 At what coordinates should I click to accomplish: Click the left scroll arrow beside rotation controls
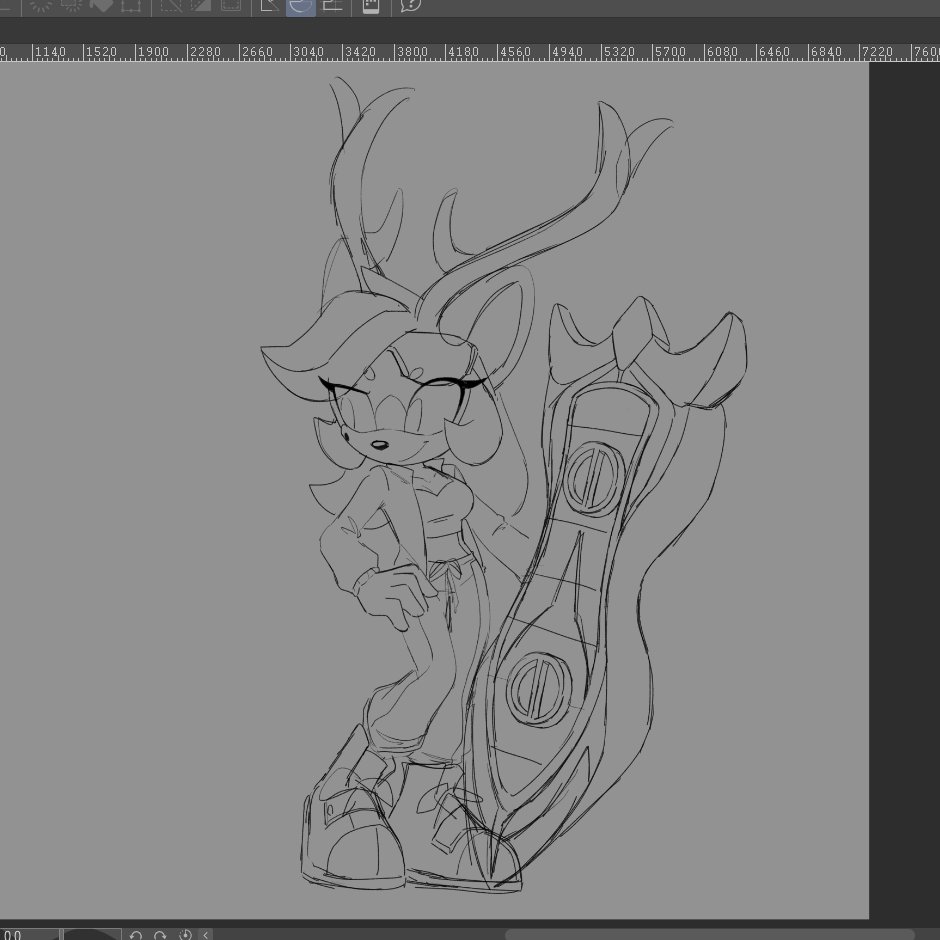206,934
